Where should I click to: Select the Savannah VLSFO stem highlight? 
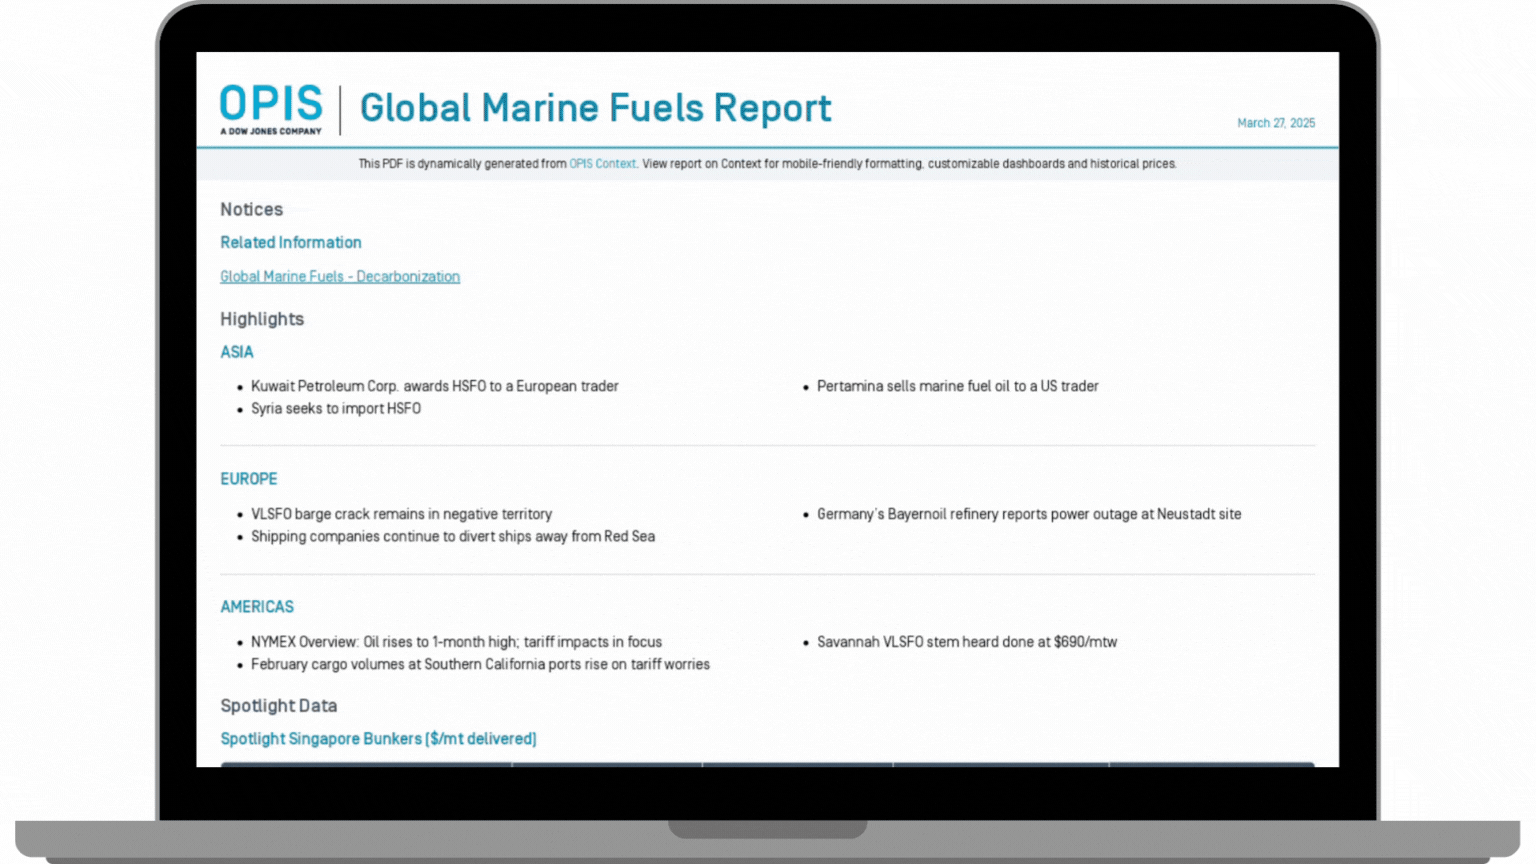966,642
